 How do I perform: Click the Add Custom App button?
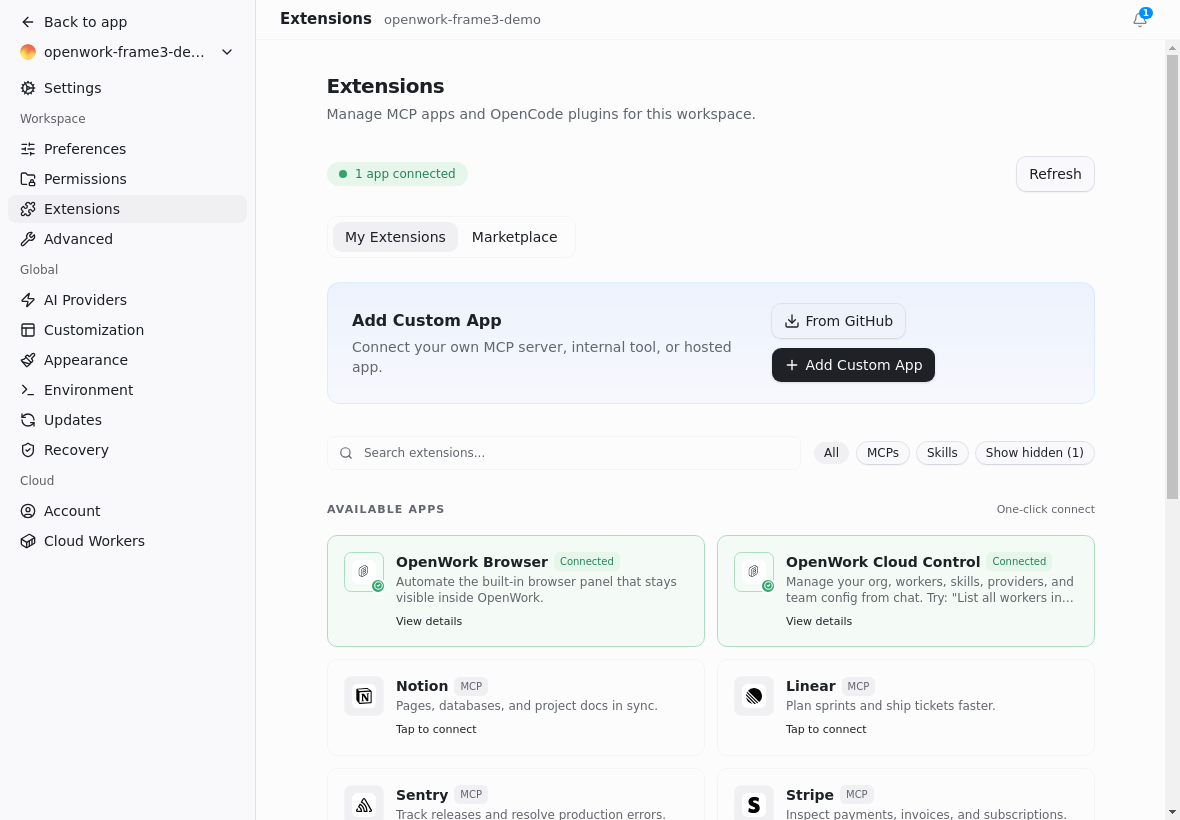point(853,365)
